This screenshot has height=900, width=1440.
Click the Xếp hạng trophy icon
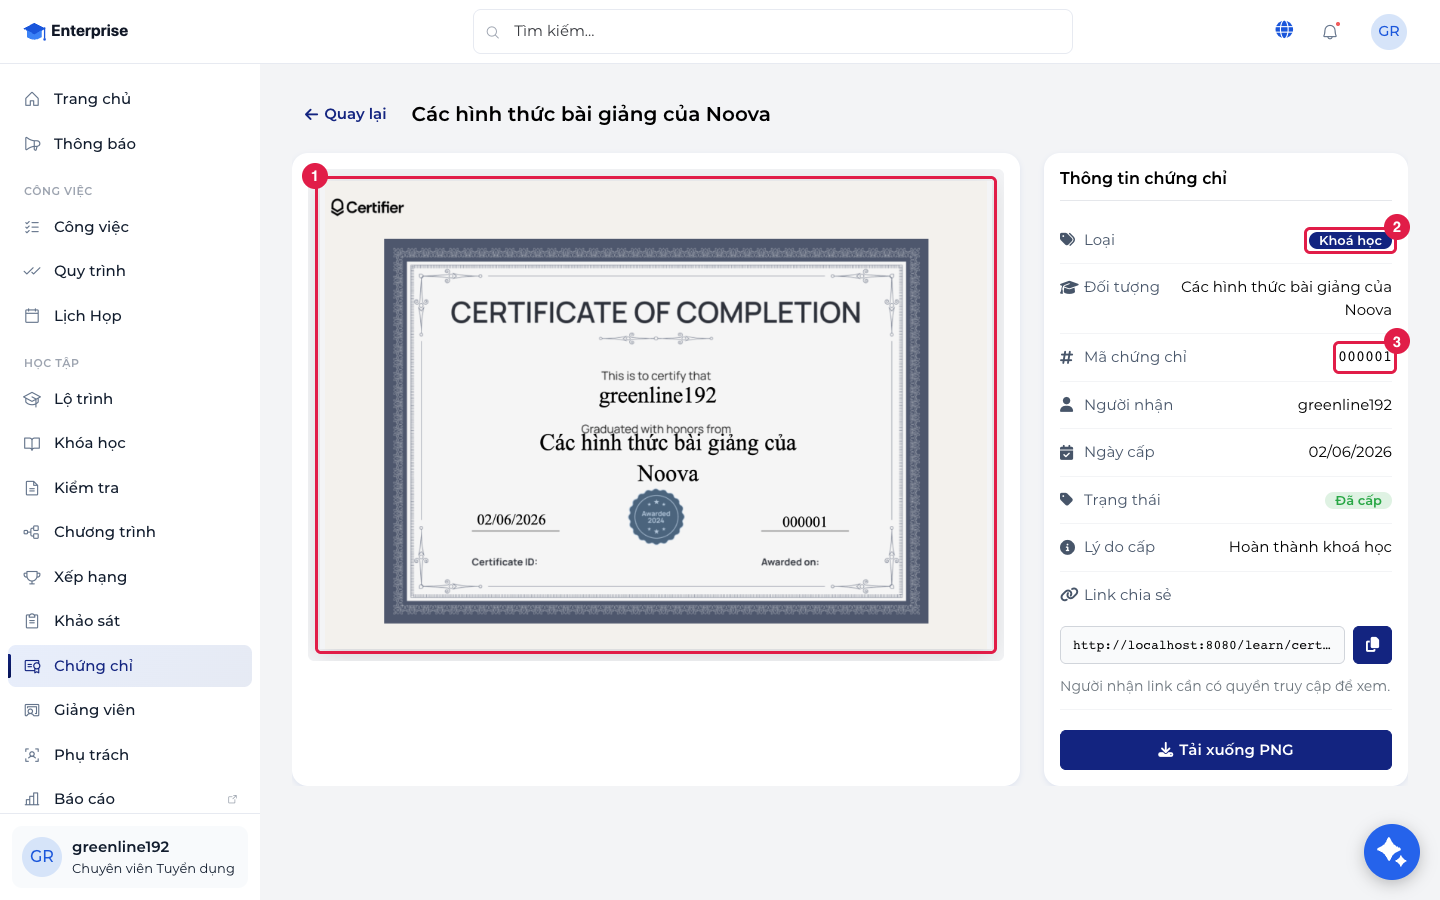(32, 577)
